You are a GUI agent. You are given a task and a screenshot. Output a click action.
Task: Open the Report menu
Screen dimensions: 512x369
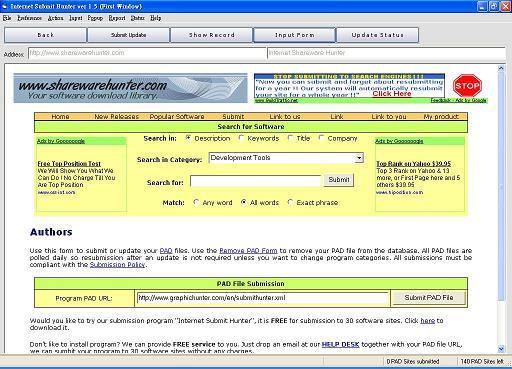[117, 18]
